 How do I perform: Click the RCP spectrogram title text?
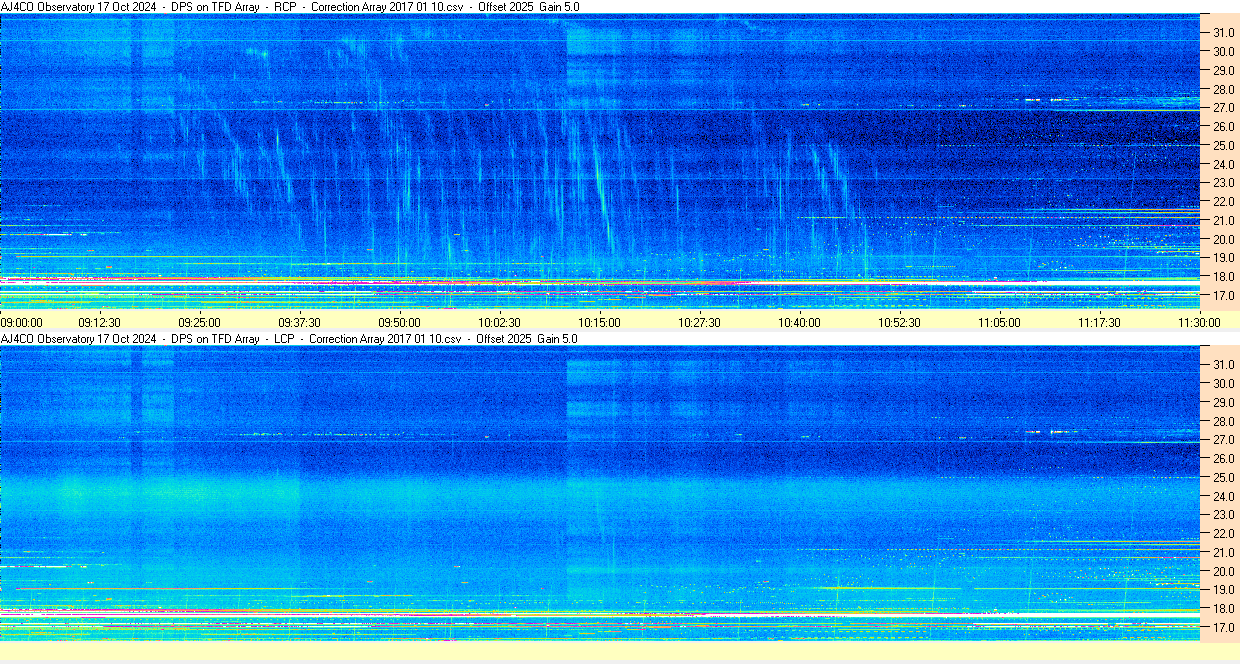click(290, 7)
